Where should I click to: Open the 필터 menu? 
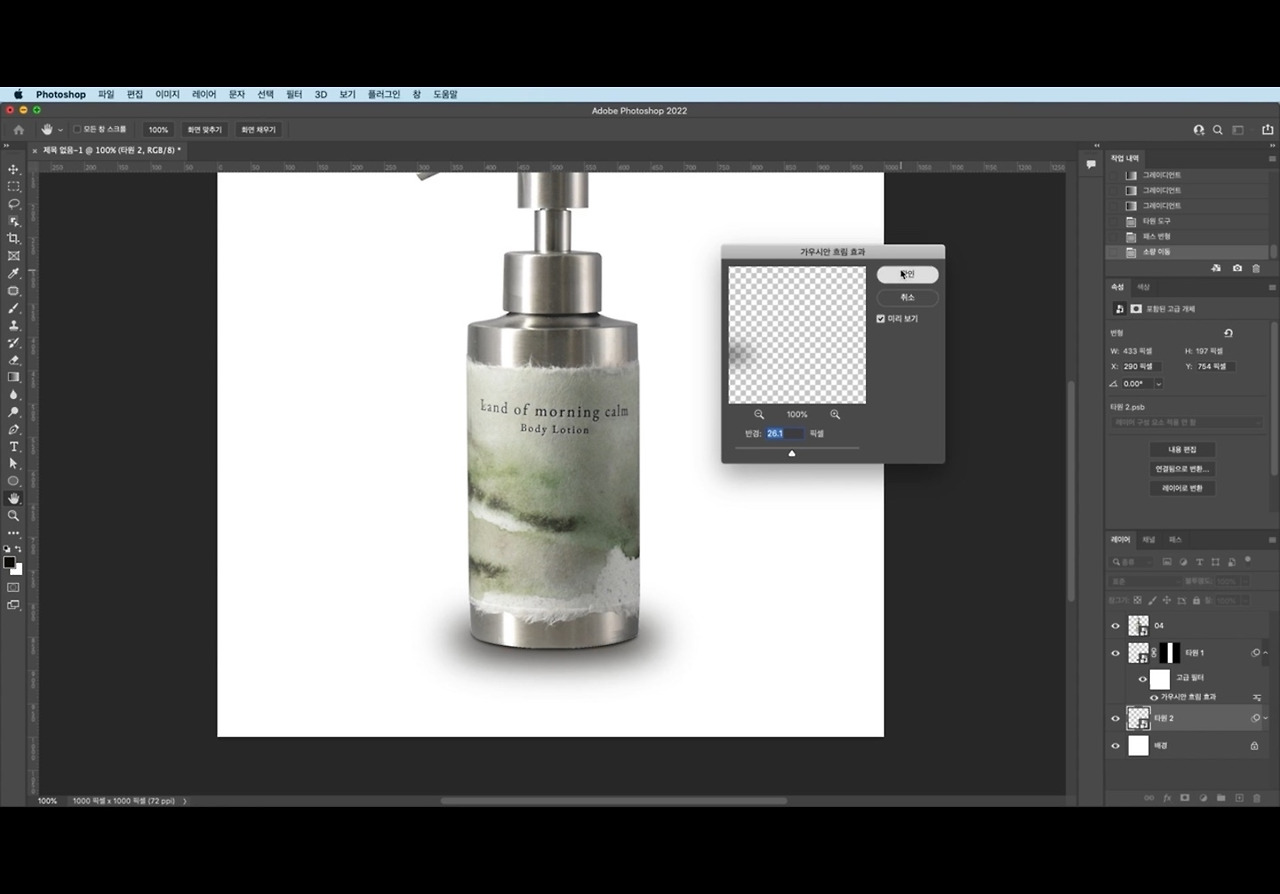pos(294,95)
